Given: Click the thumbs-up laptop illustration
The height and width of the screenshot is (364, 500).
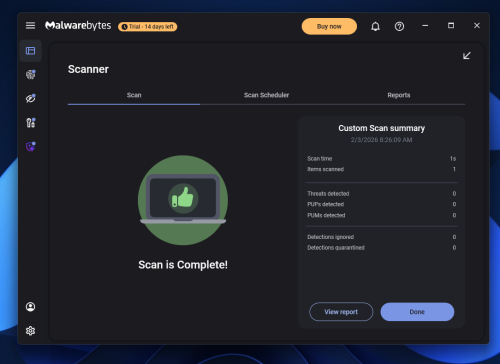Looking at the screenshot, I should [x=183, y=200].
